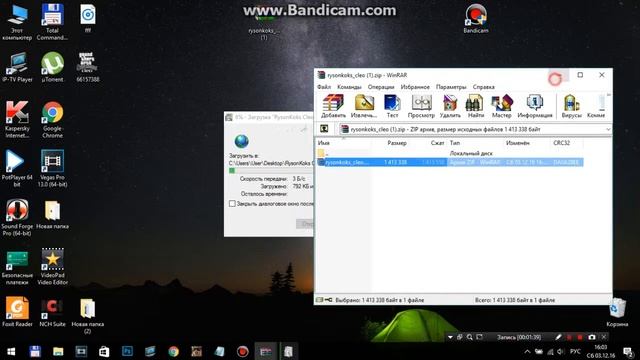This screenshot has width=640, height=360.
Task: Open the Команды menu
Action: point(349,87)
